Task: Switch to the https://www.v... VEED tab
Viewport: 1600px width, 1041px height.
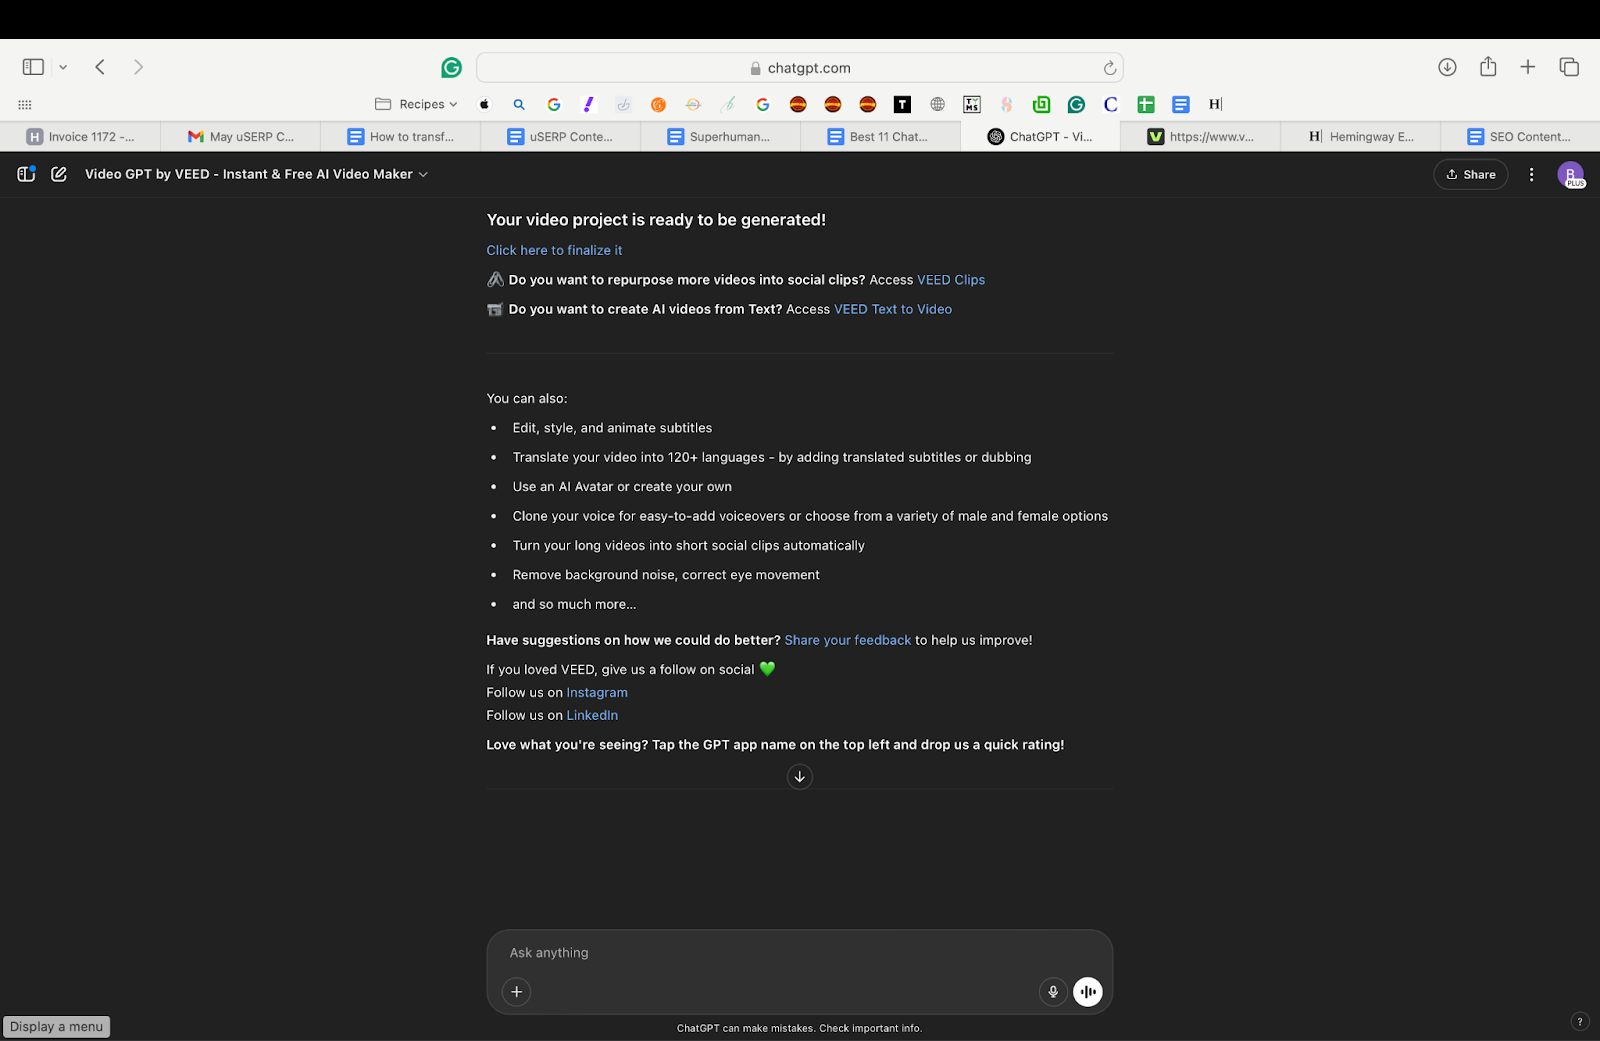Action: click(x=1200, y=137)
